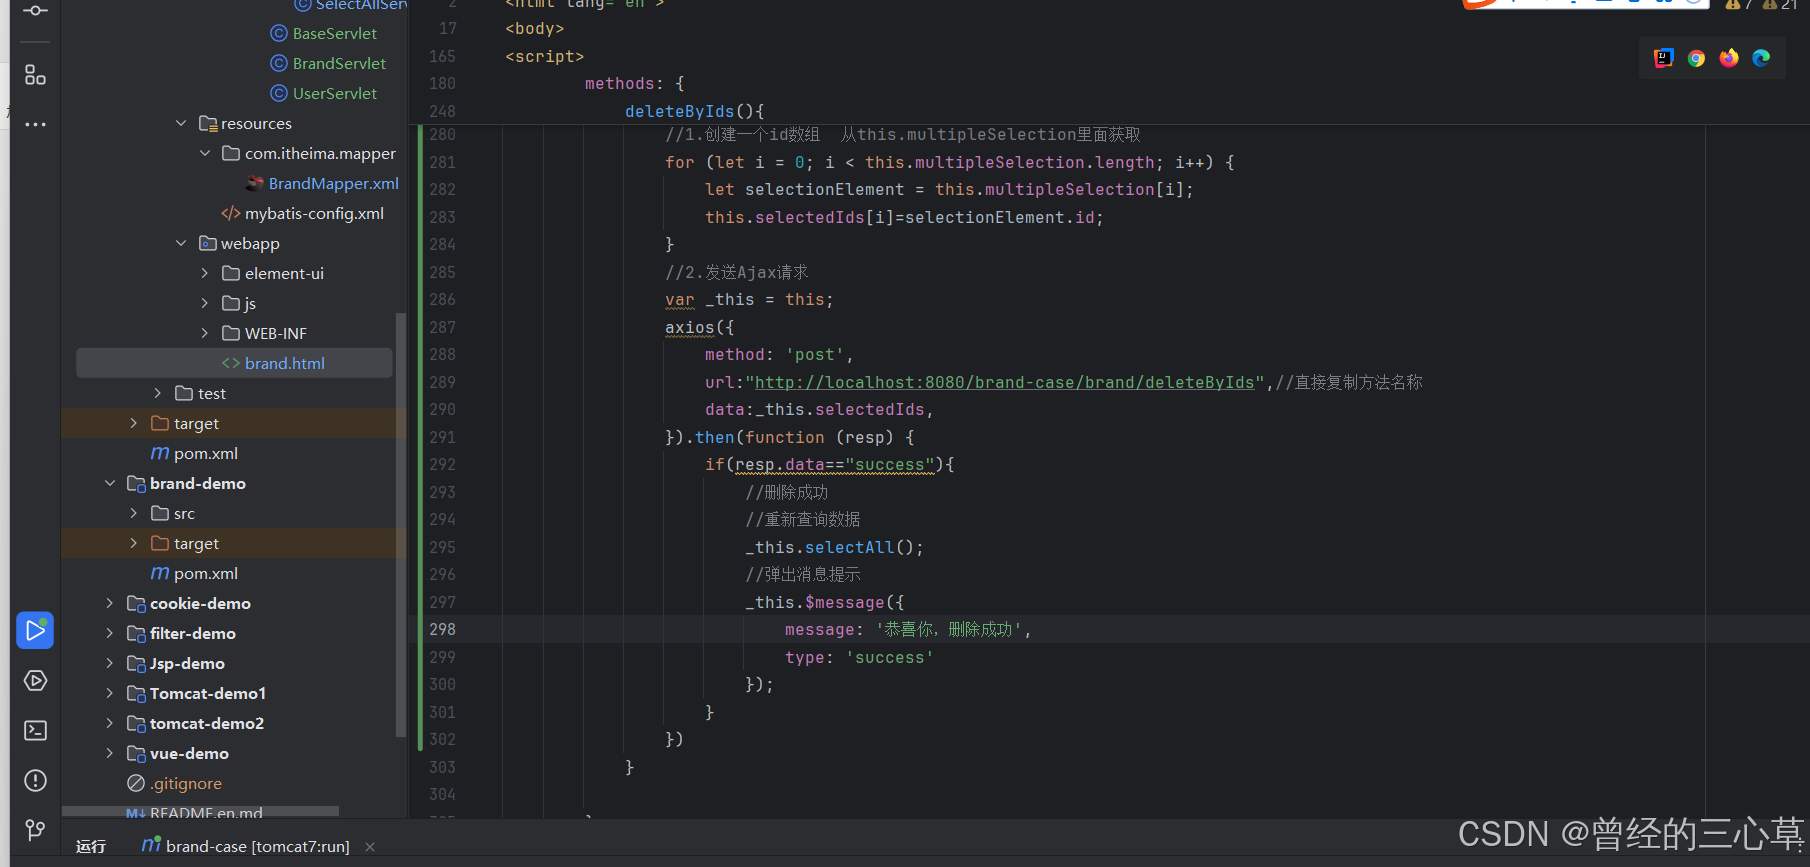The image size is (1810, 867).
Task: Click sticky line deleteByIds() header
Action: pos(694,111)
